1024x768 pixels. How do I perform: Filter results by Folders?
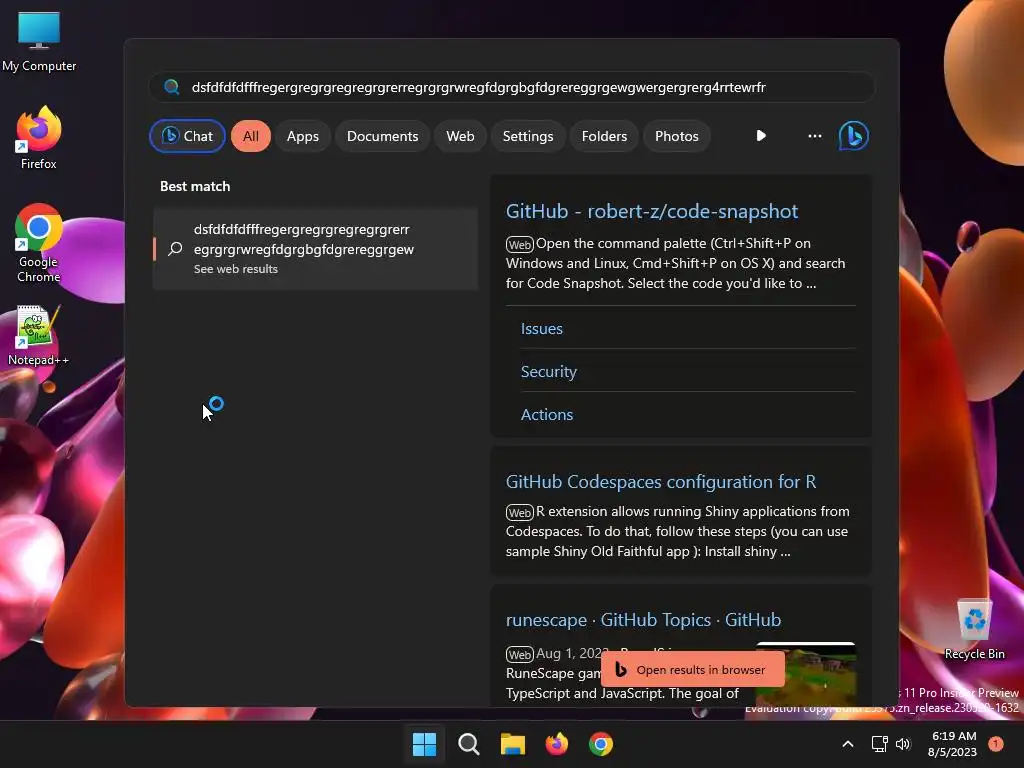tap(604, 136)
